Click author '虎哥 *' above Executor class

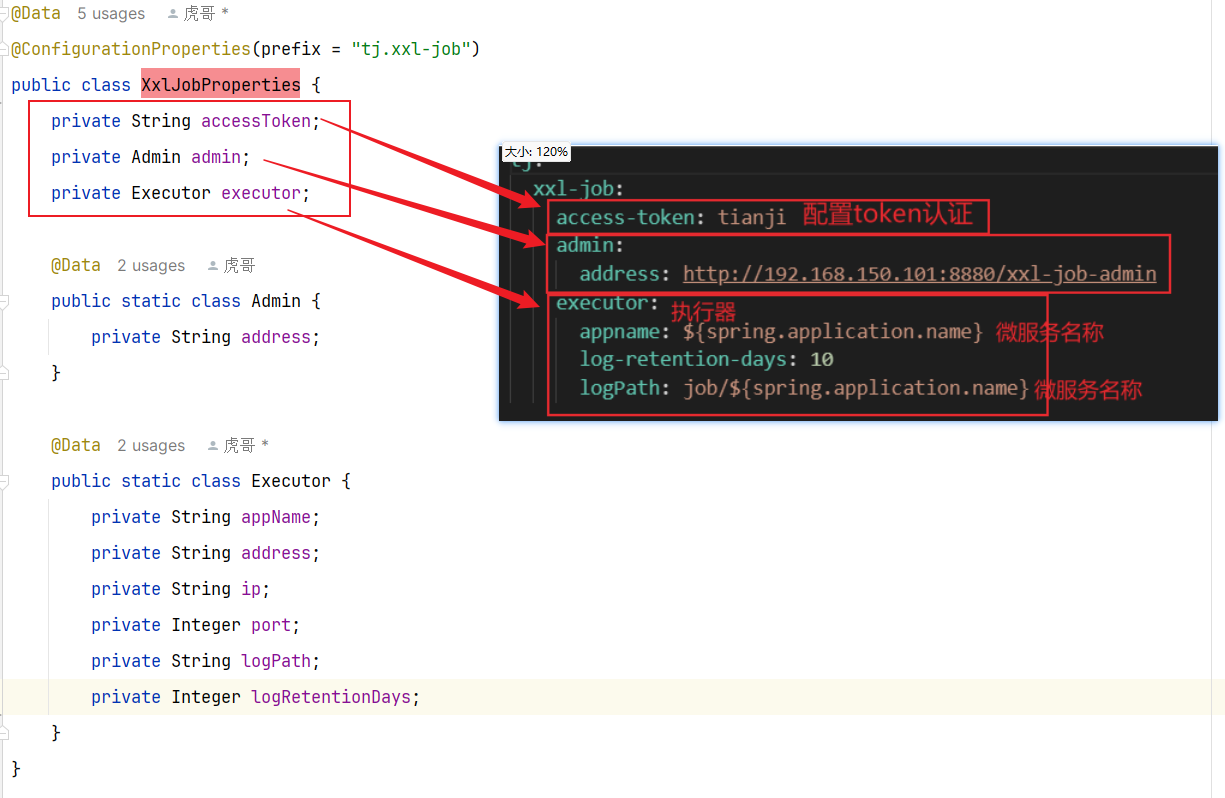(246, 446)
